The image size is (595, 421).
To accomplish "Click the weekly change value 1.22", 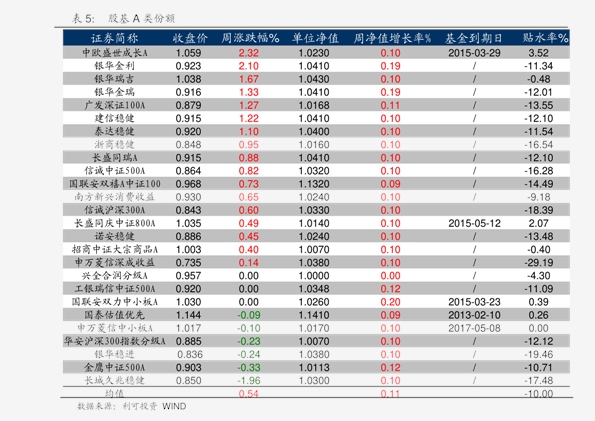I will [x=249, y=118].
